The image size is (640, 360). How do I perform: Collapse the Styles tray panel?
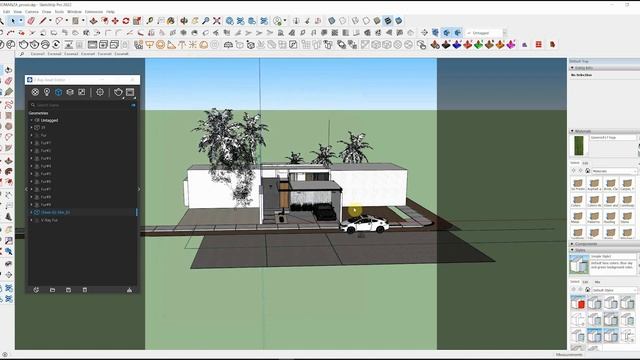click(572, 250)
